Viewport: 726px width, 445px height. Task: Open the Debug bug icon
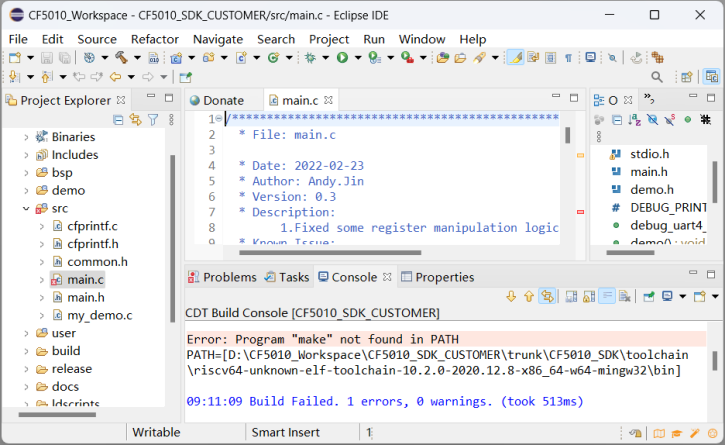click(310, 57)
